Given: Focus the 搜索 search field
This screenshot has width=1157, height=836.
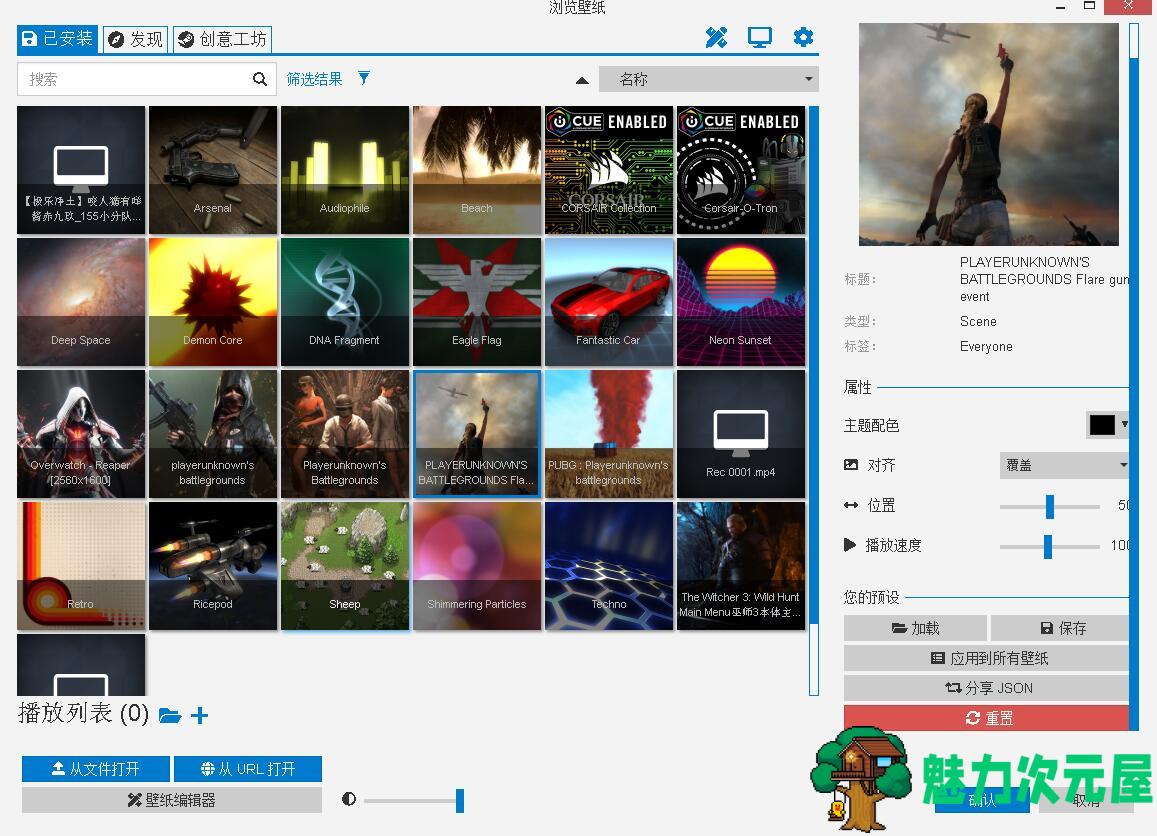Looking at the screenshot, I should coord(145,79).
